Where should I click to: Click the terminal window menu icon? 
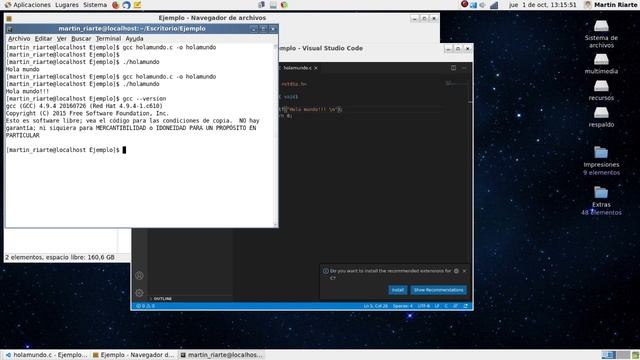[9, 29]
